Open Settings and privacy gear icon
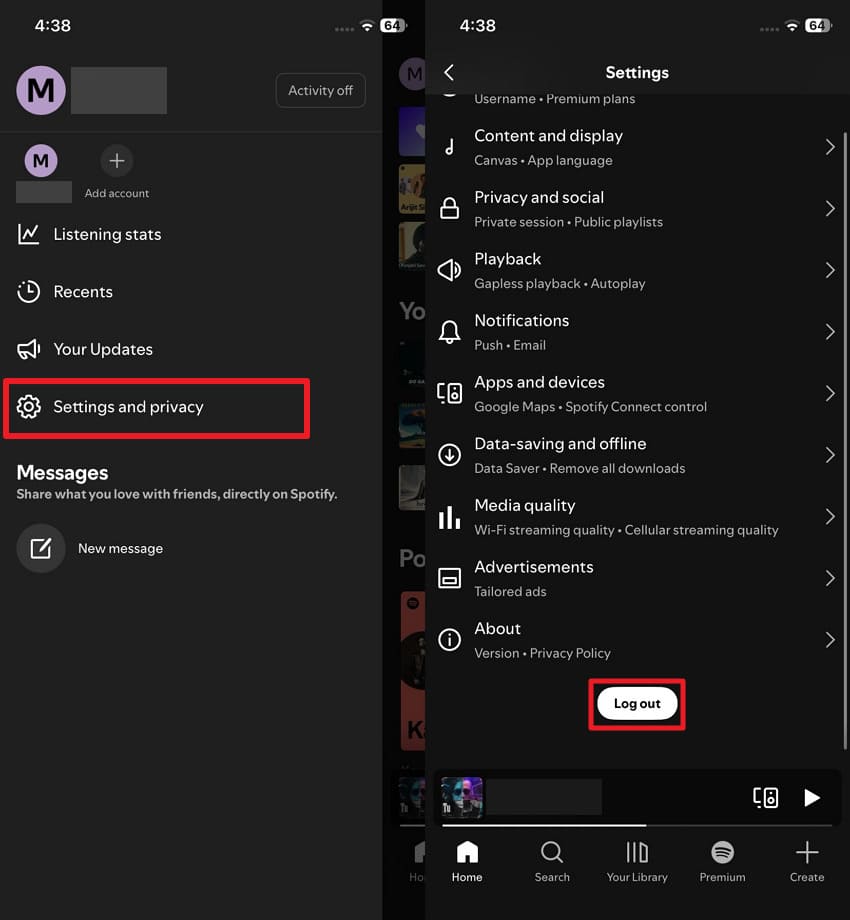Image resolution: width=850 pixels, height=920 pixels. point(29,407)
